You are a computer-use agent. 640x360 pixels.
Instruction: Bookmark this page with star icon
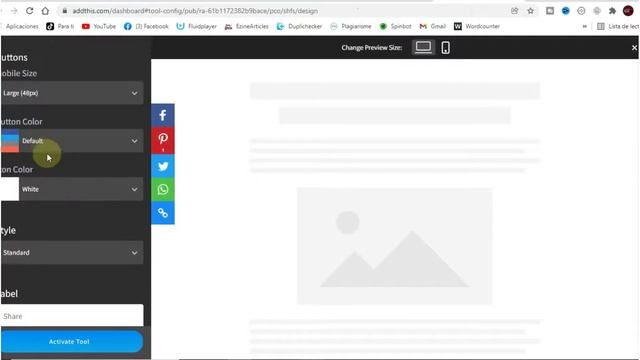pos(530,11)
